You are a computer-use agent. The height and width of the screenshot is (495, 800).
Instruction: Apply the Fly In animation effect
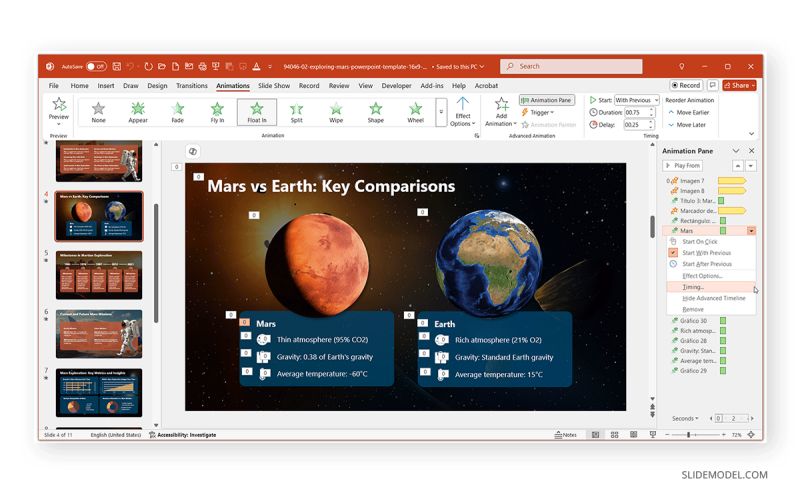tap(217, 112)
